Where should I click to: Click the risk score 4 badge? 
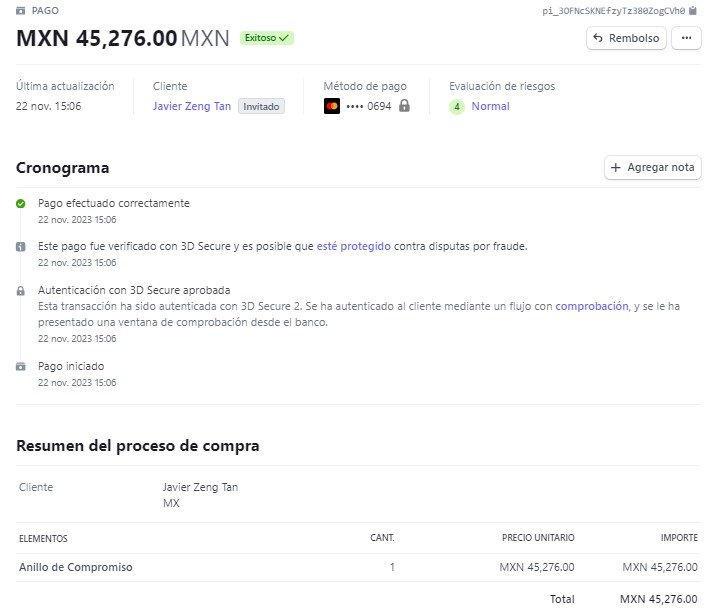[x=456, y=107]
